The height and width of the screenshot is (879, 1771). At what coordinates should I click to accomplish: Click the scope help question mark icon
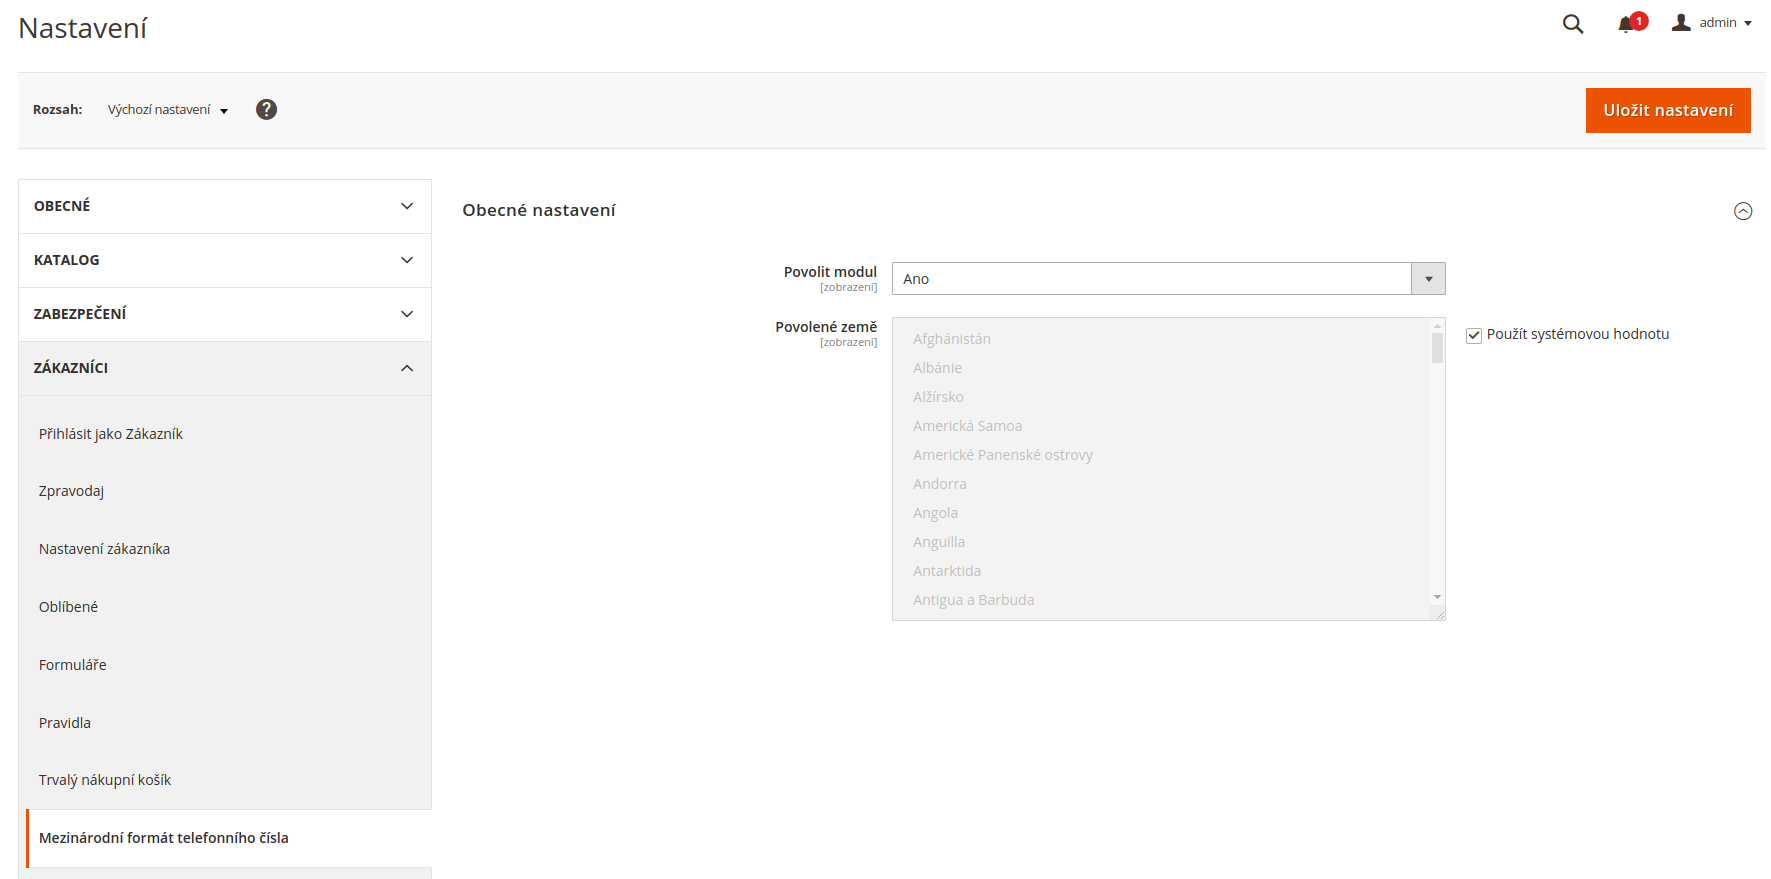click(x=266, y=110)
